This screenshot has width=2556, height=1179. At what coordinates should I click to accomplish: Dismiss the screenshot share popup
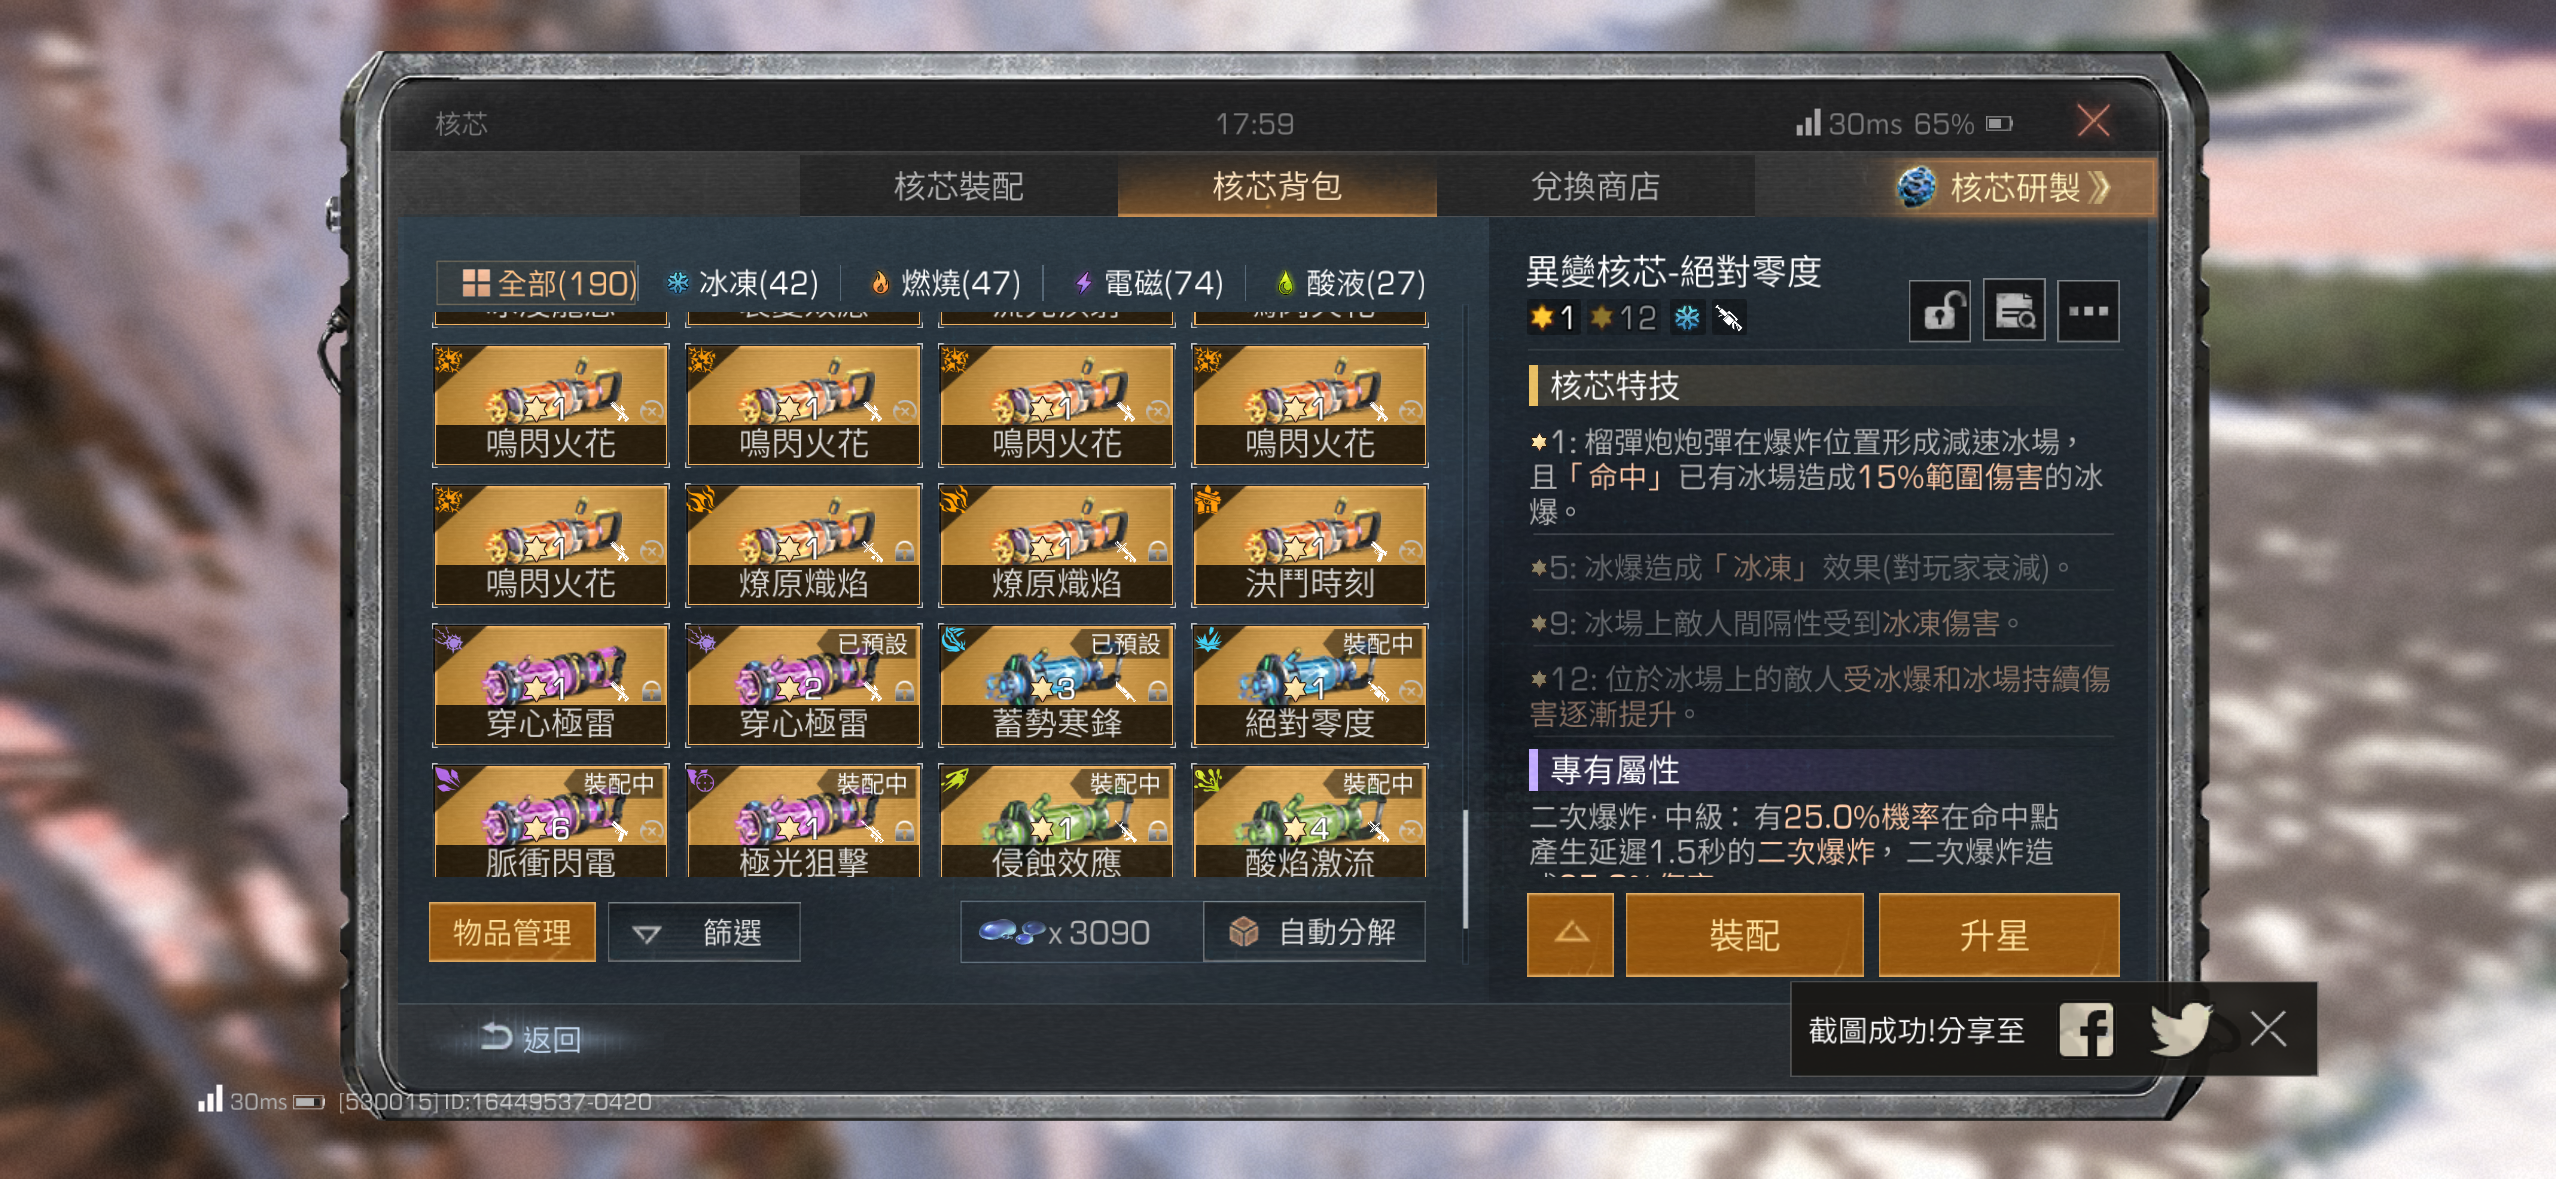(x=2268, y=1028)
